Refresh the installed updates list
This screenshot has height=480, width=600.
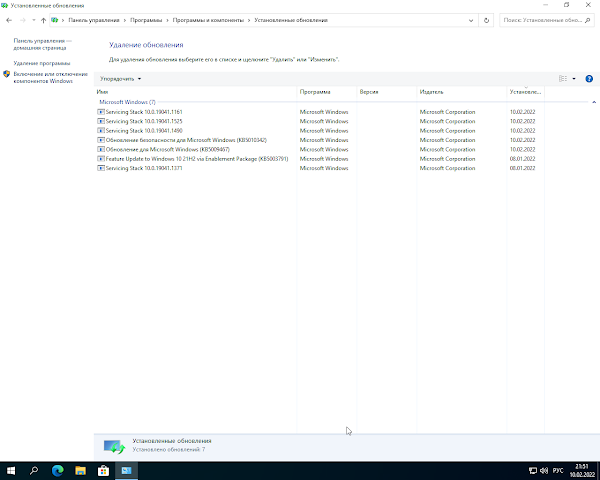[x=486, y=20]
